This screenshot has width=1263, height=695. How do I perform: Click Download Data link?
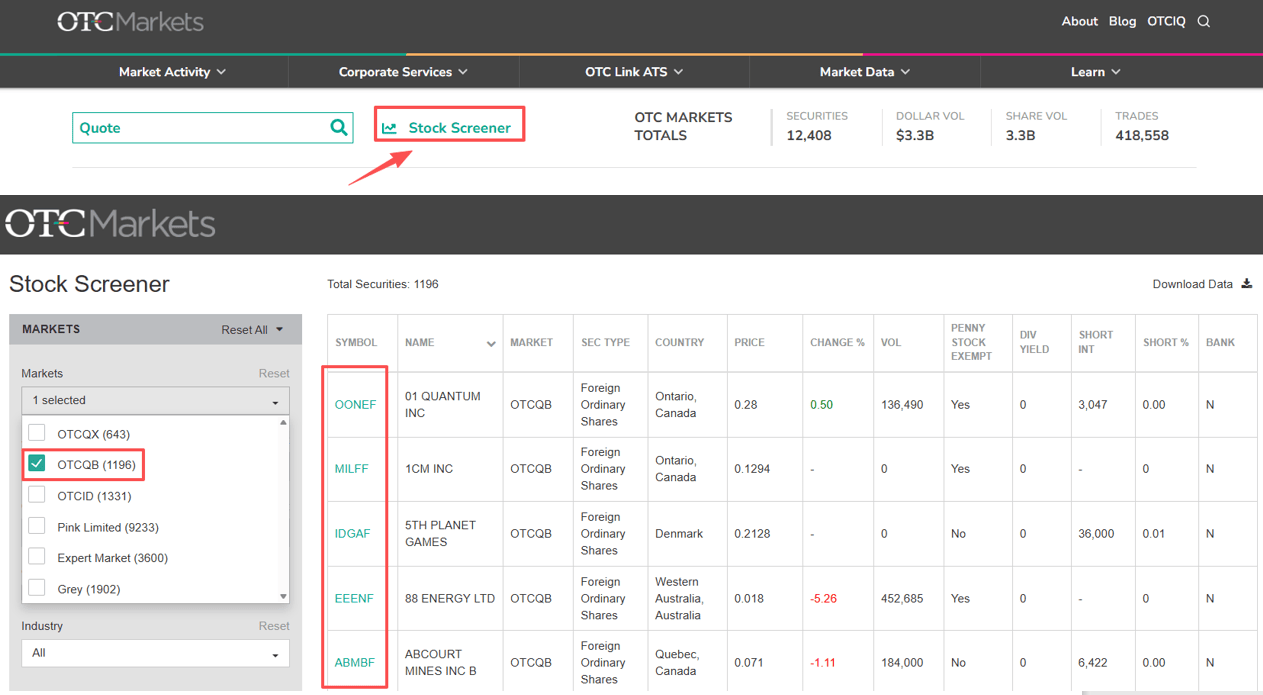point(1192,284)
